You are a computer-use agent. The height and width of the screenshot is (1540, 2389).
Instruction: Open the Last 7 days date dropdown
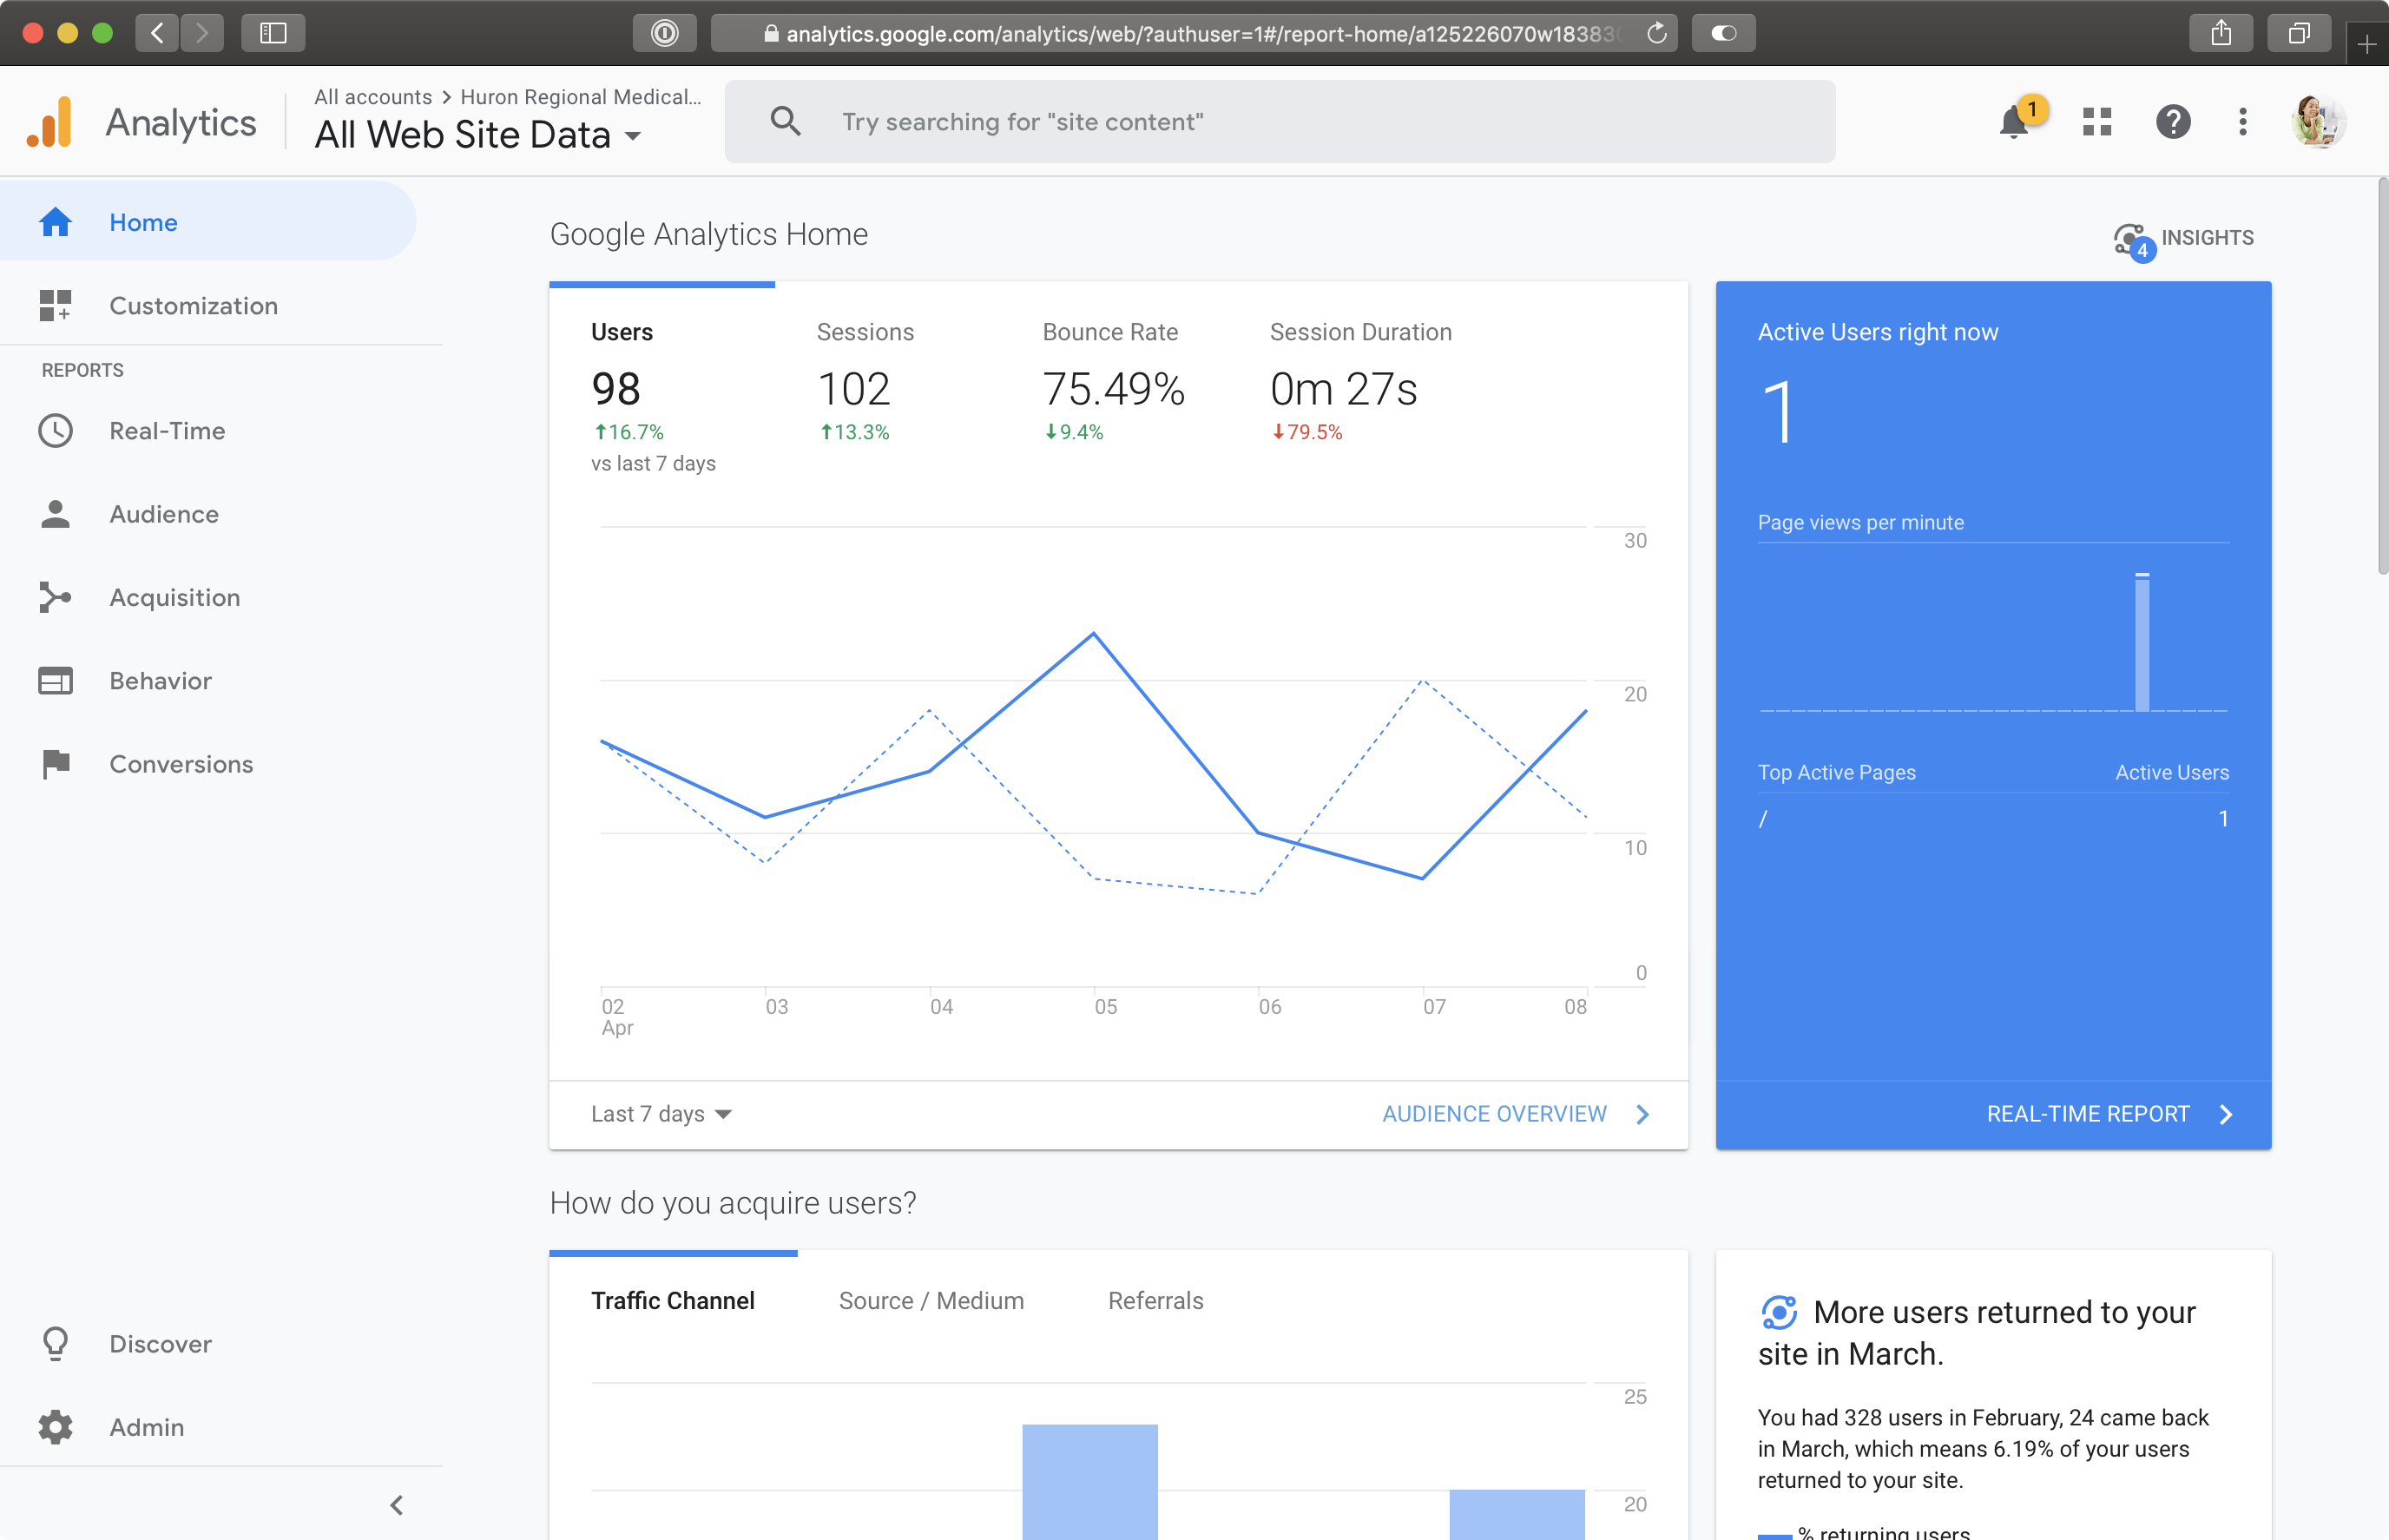(x=661, y=1114)
